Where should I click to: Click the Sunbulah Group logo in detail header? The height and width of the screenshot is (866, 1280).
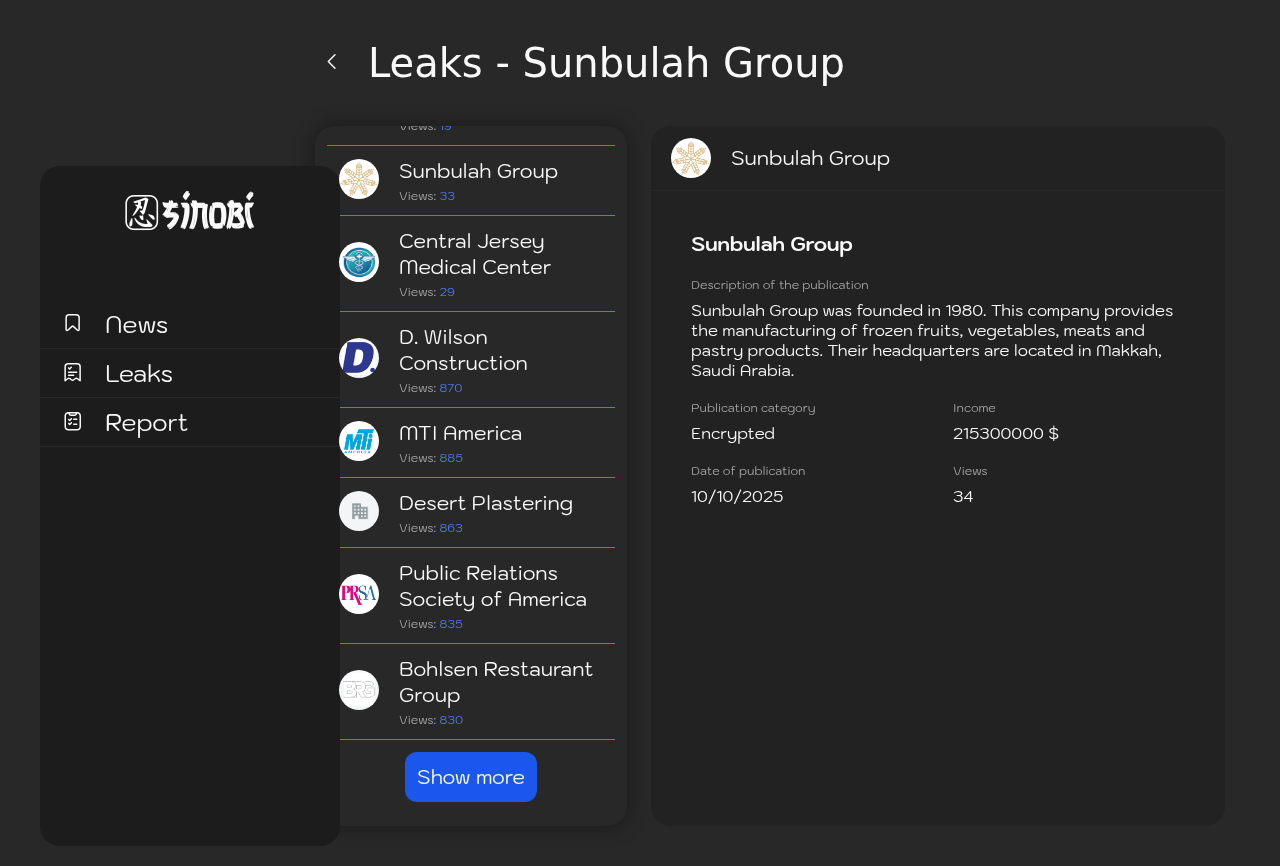[x=691, y=158]
